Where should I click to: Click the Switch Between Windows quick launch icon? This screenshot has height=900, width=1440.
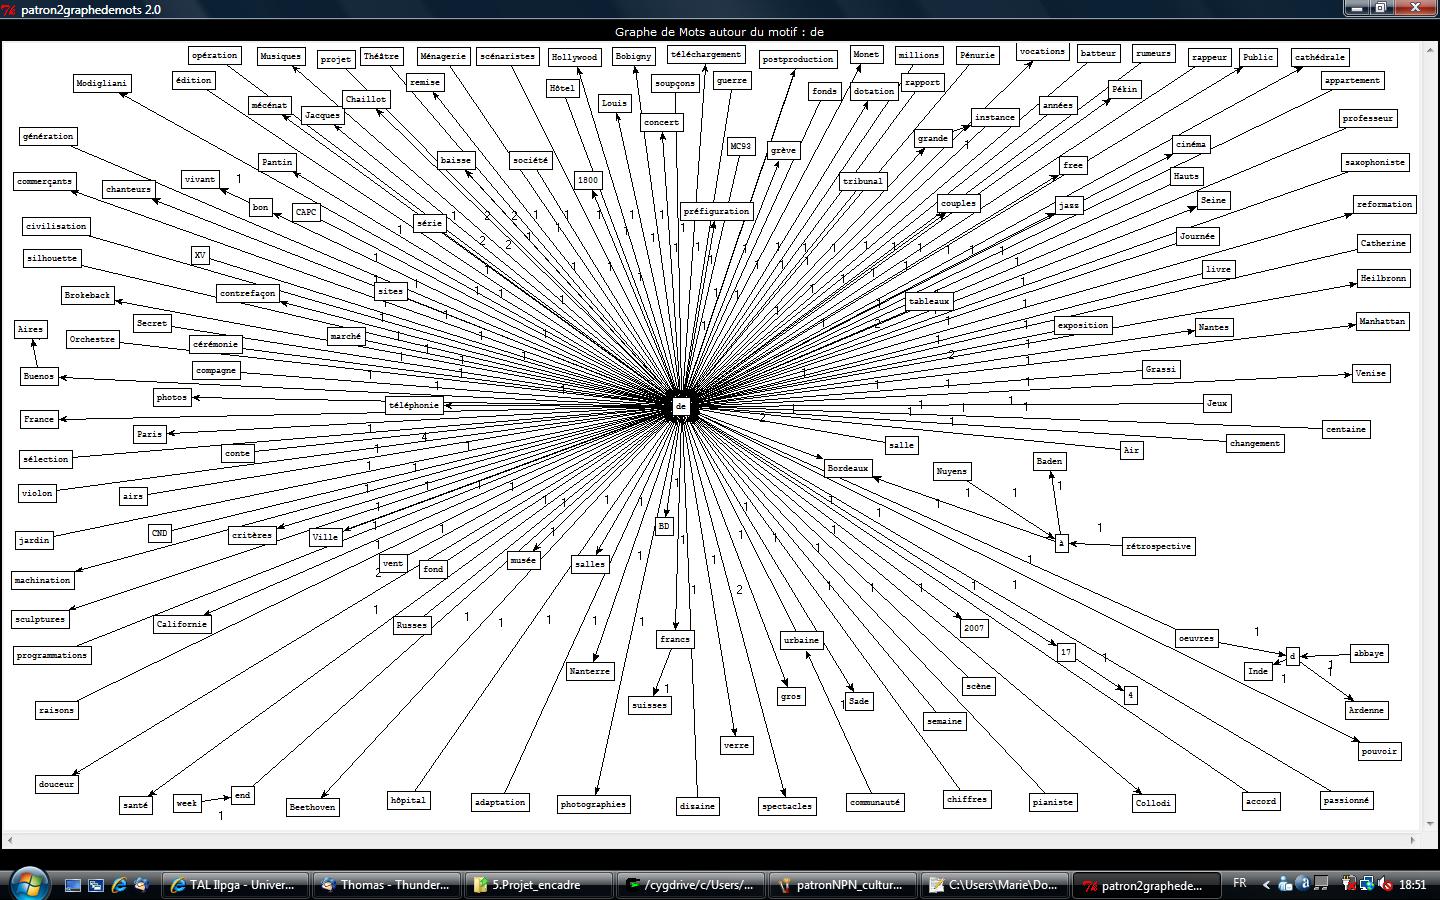tap(96, 885)
